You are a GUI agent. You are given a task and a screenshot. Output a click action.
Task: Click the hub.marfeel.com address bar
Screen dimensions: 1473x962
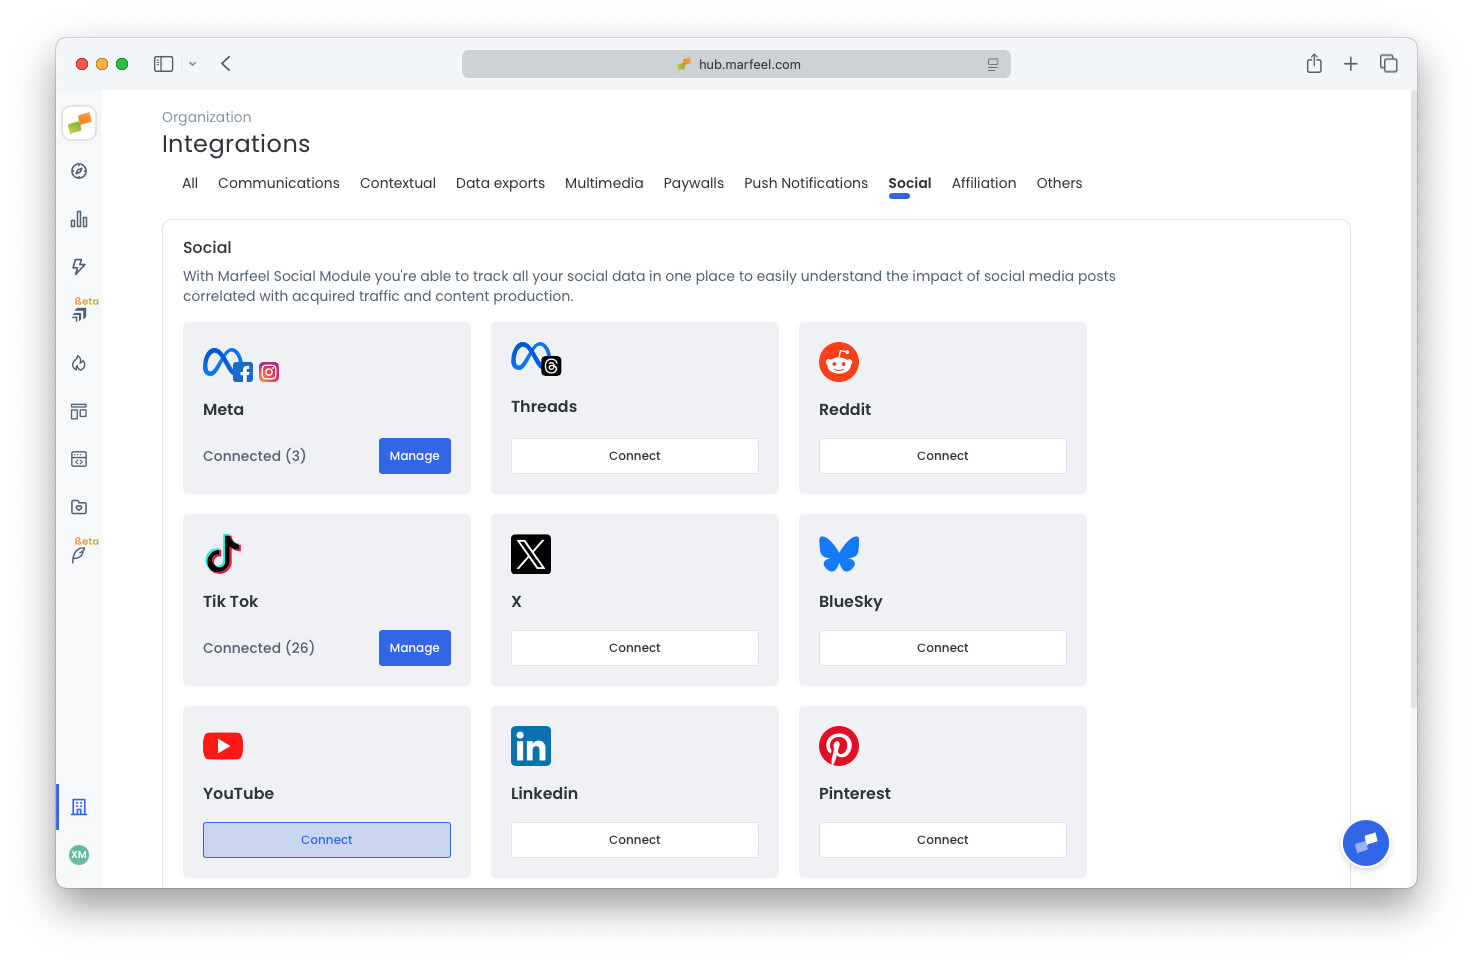click(x=736, y=63)
